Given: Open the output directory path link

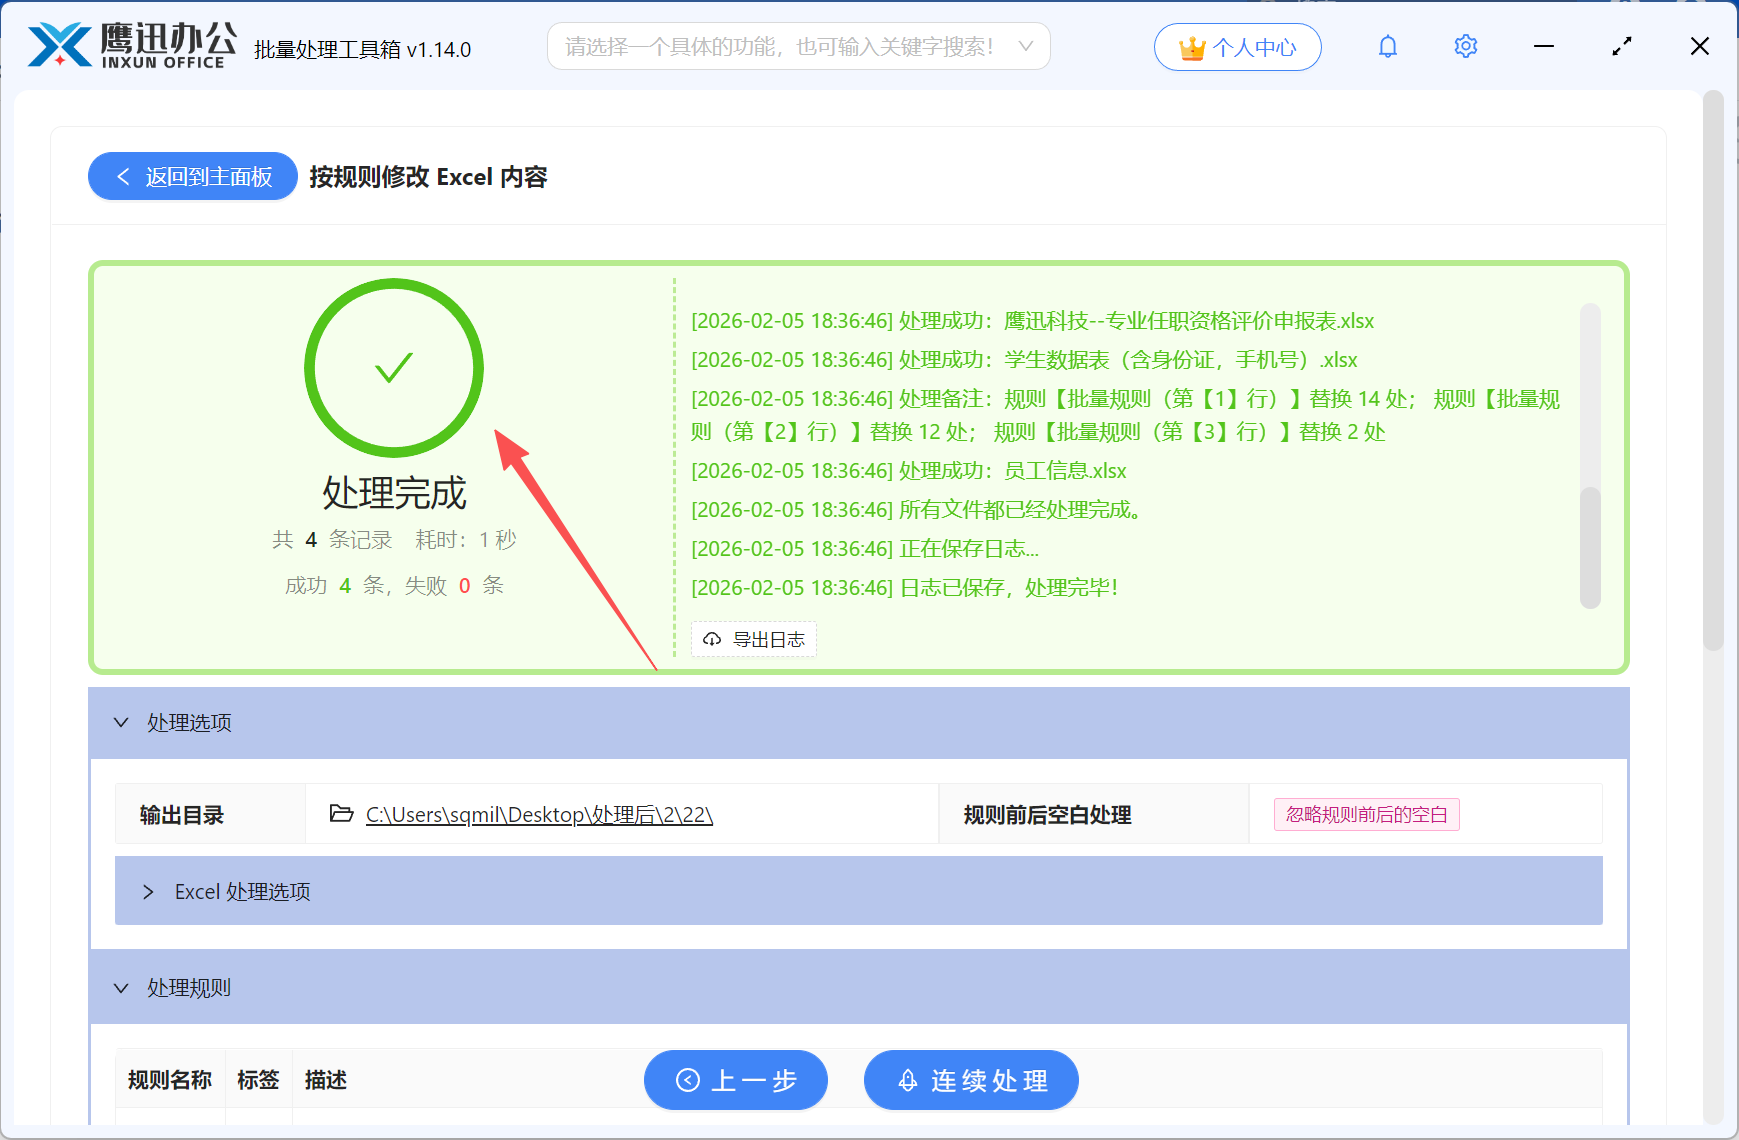Looking at the screenshot, I should click(x=538, y=814).
